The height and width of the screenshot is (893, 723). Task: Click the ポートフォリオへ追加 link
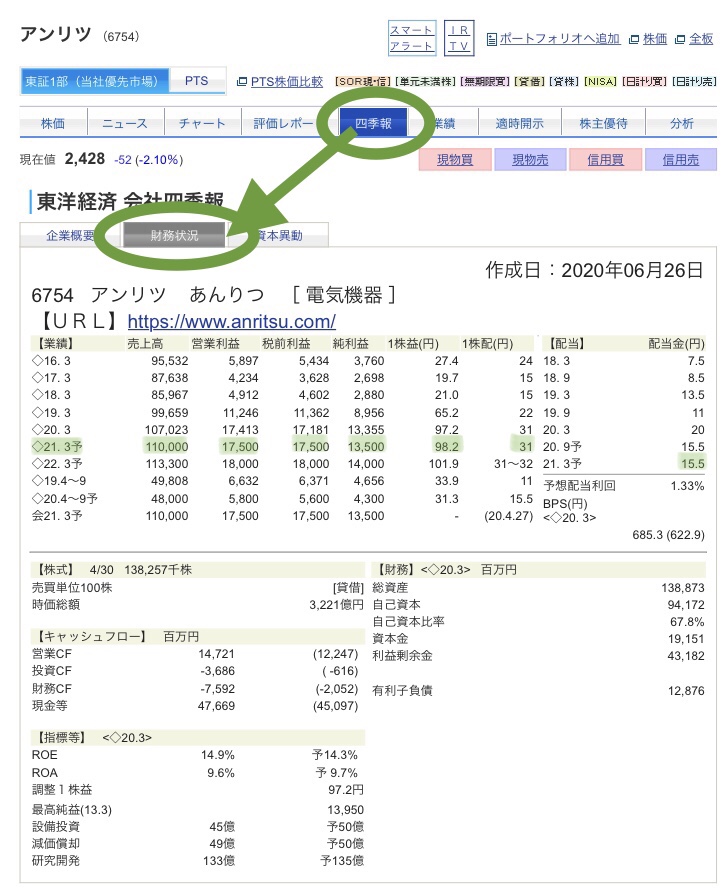[x=560, y=39]
